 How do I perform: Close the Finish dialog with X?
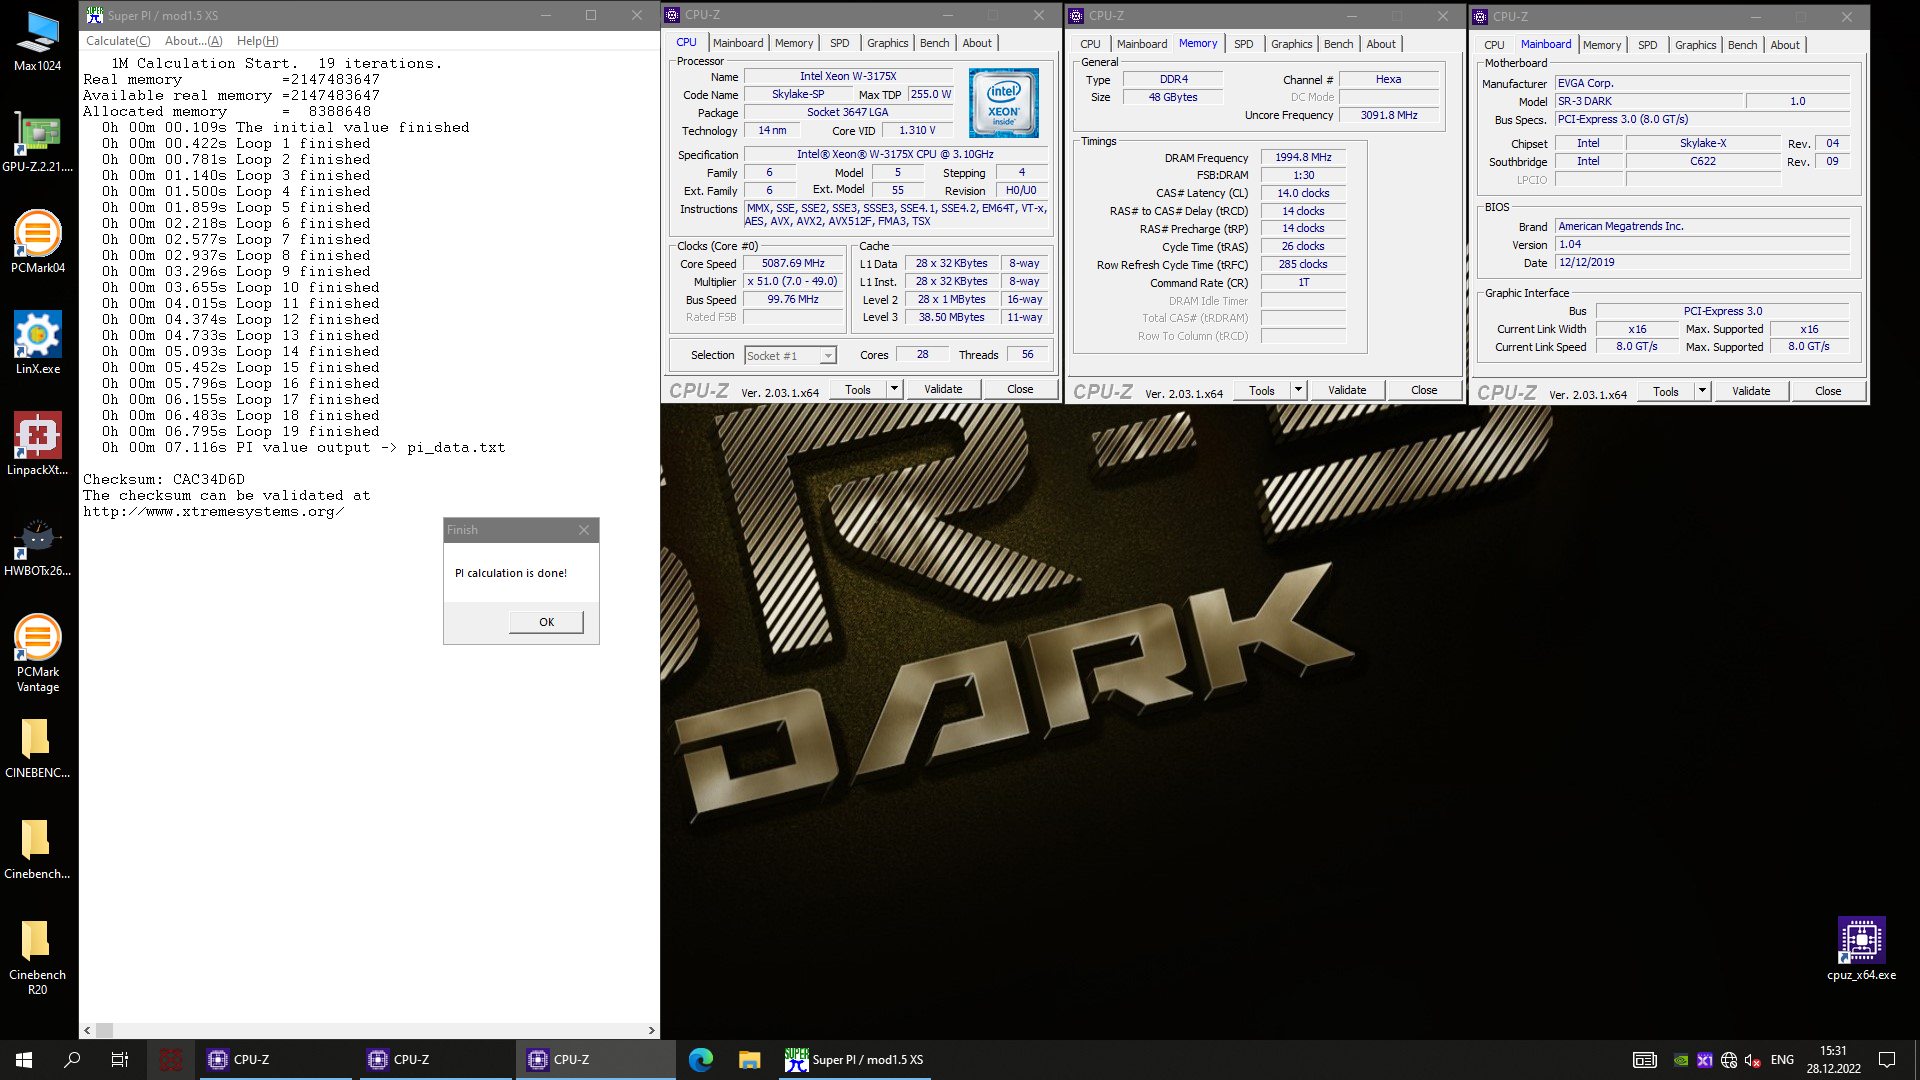pos(584,530)
